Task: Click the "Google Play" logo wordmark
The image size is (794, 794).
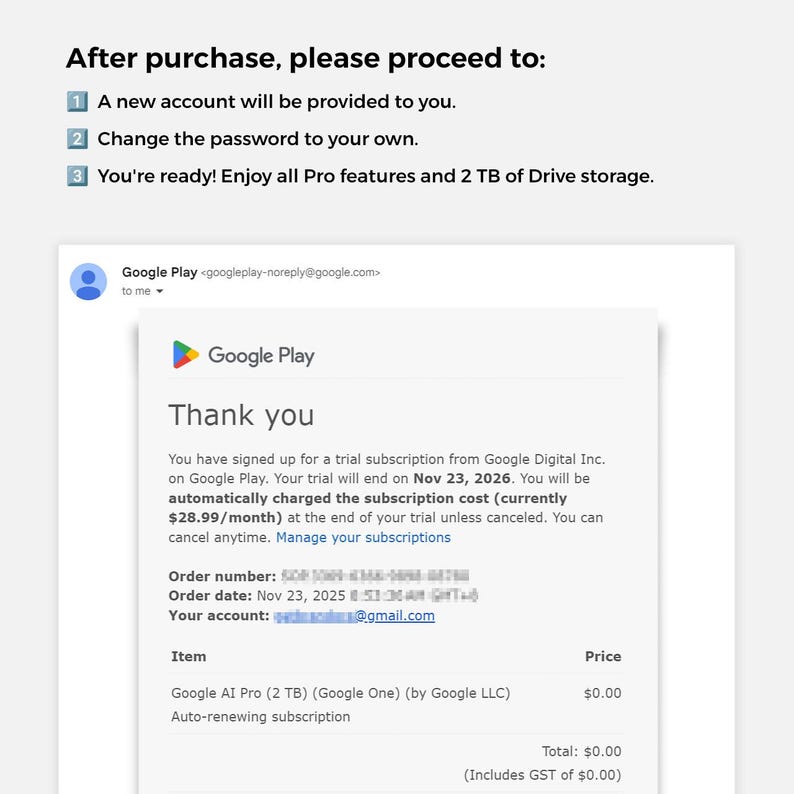Action: click(261, 355)
